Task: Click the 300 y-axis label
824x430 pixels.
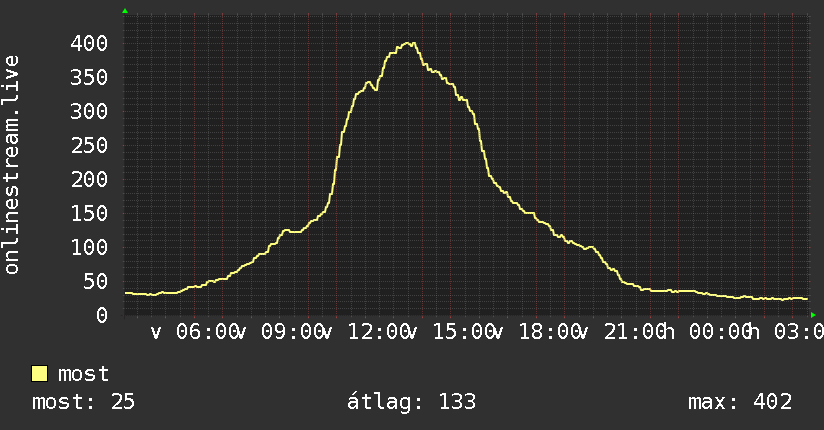Action: coord(89,111)
